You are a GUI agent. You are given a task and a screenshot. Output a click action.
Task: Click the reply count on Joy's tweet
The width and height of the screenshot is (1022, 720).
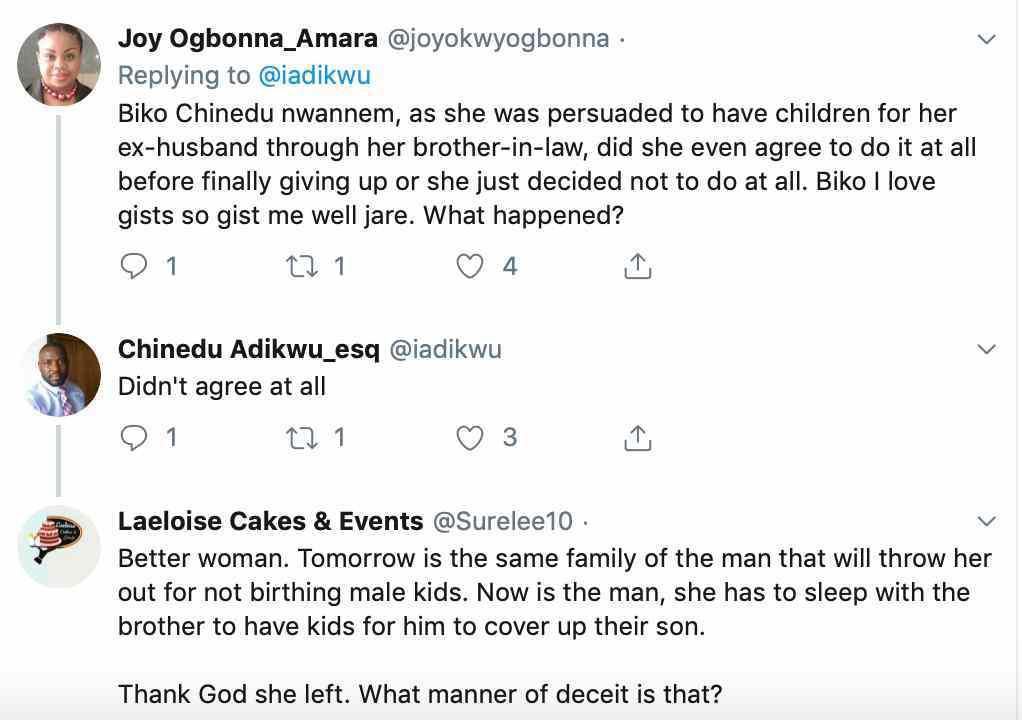pyautogui.click(x=172, y=265)
